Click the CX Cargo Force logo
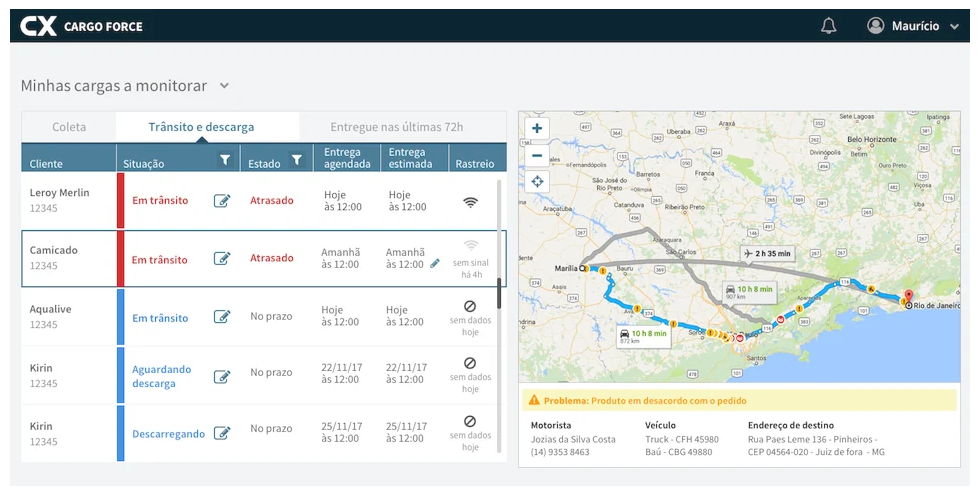 click(x=82, y=26)
